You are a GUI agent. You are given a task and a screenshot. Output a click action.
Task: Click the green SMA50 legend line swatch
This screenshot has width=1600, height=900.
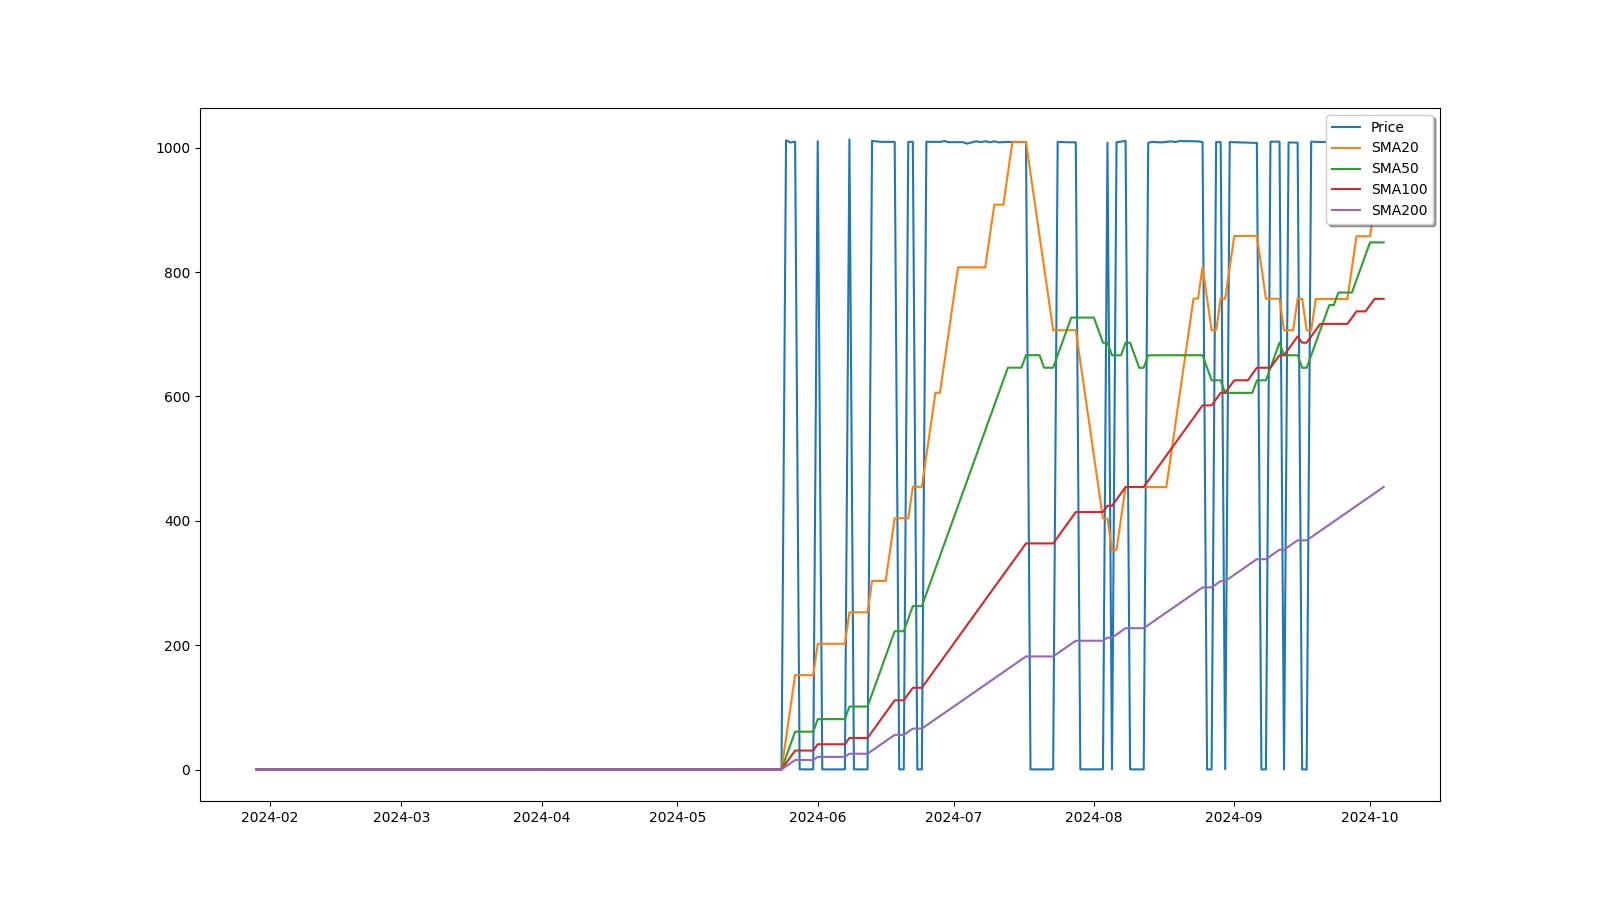click(1347, 169)
